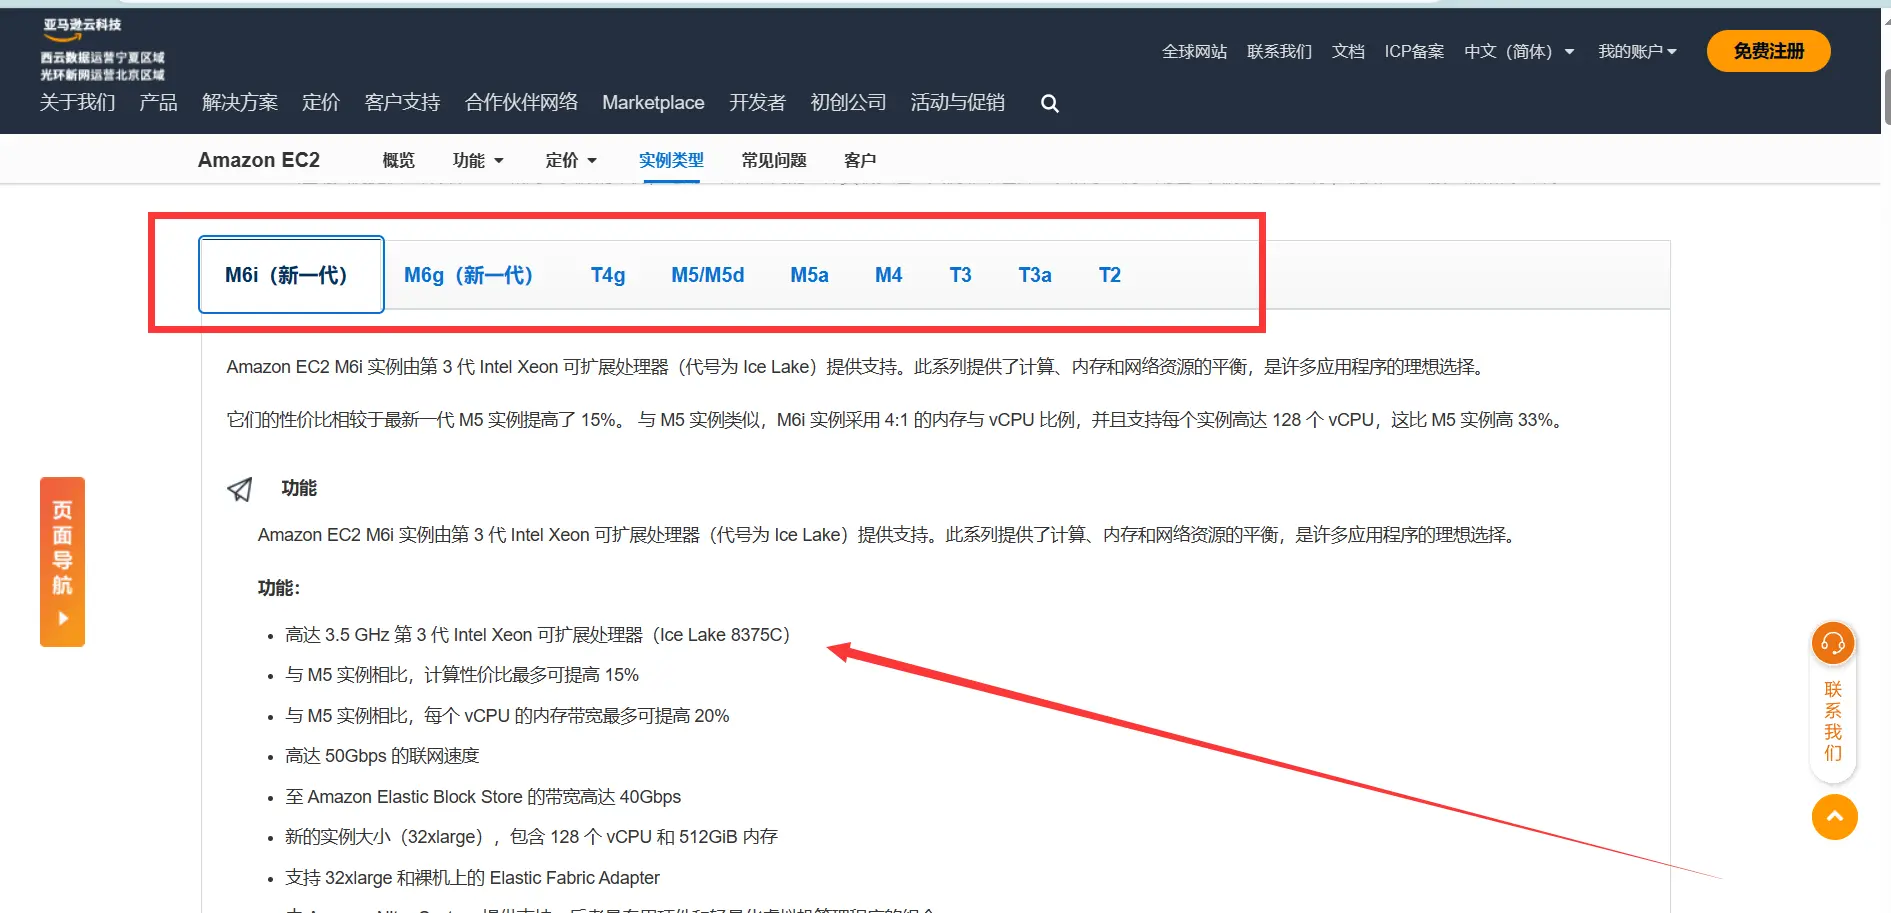Click the Amazon EC2 product title link
The image size is (1891, 913).
(259, 160)
